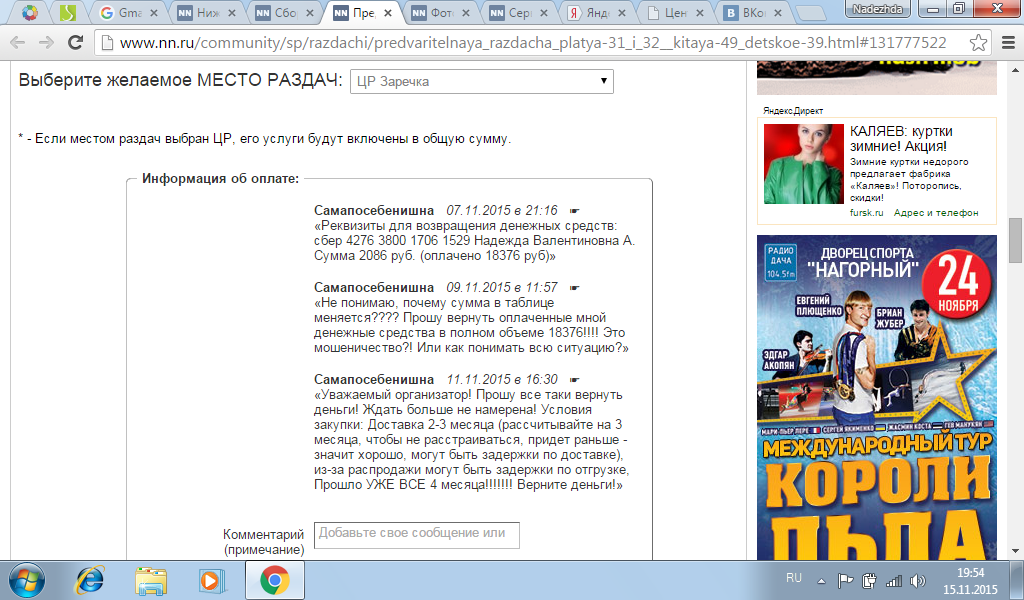Click the Chrome icon in the taskbar
The image size is (1024, 600).
(x=274, y=580)
